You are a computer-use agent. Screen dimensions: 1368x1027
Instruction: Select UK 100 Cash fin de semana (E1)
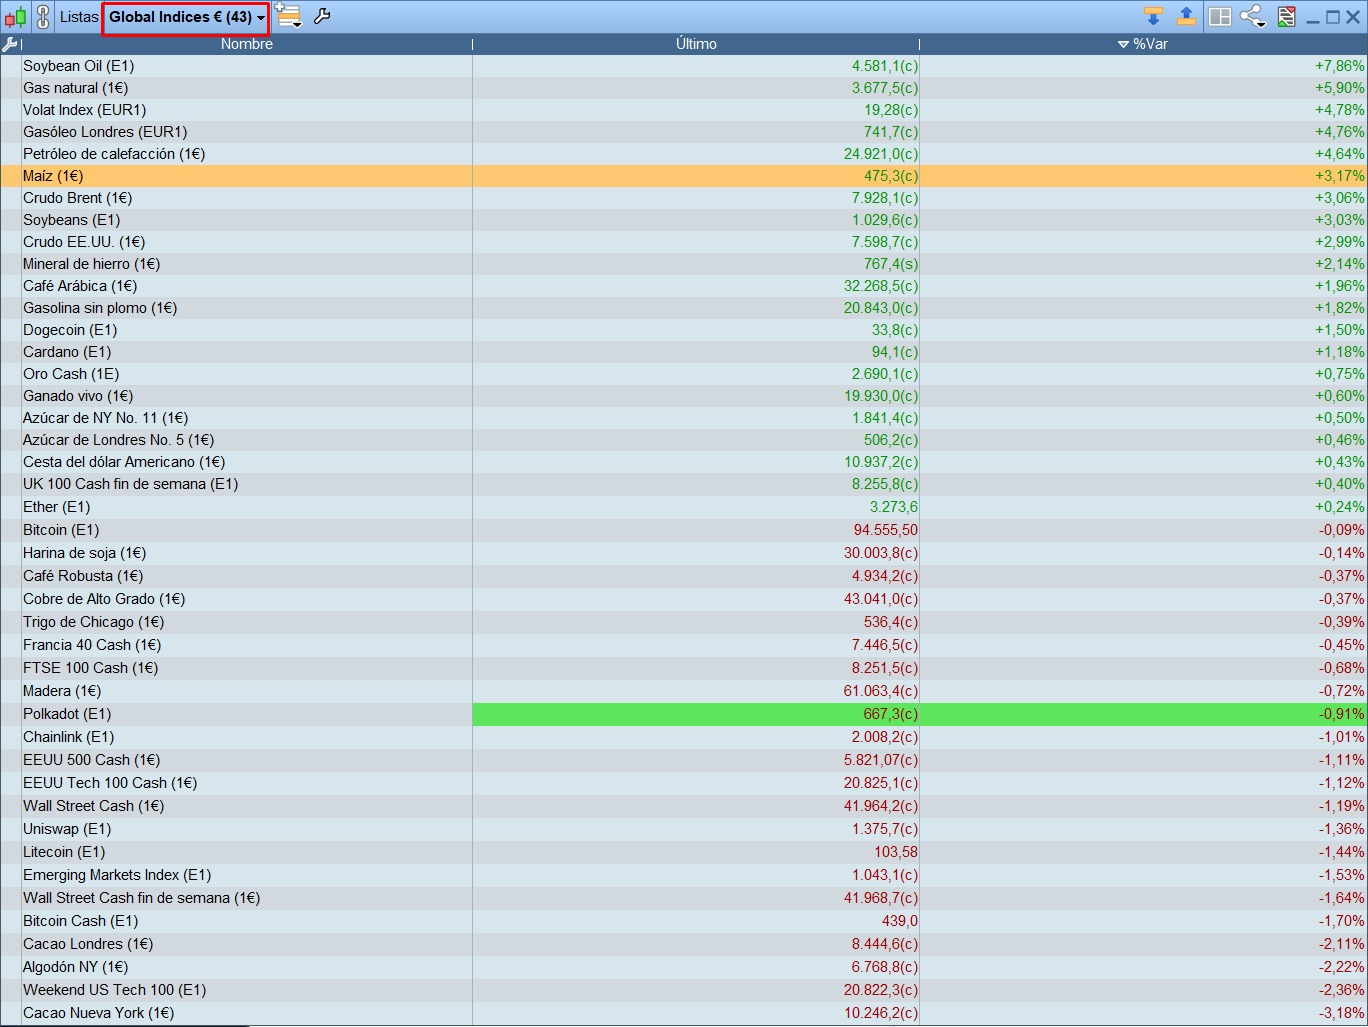[x=131, y=484]
